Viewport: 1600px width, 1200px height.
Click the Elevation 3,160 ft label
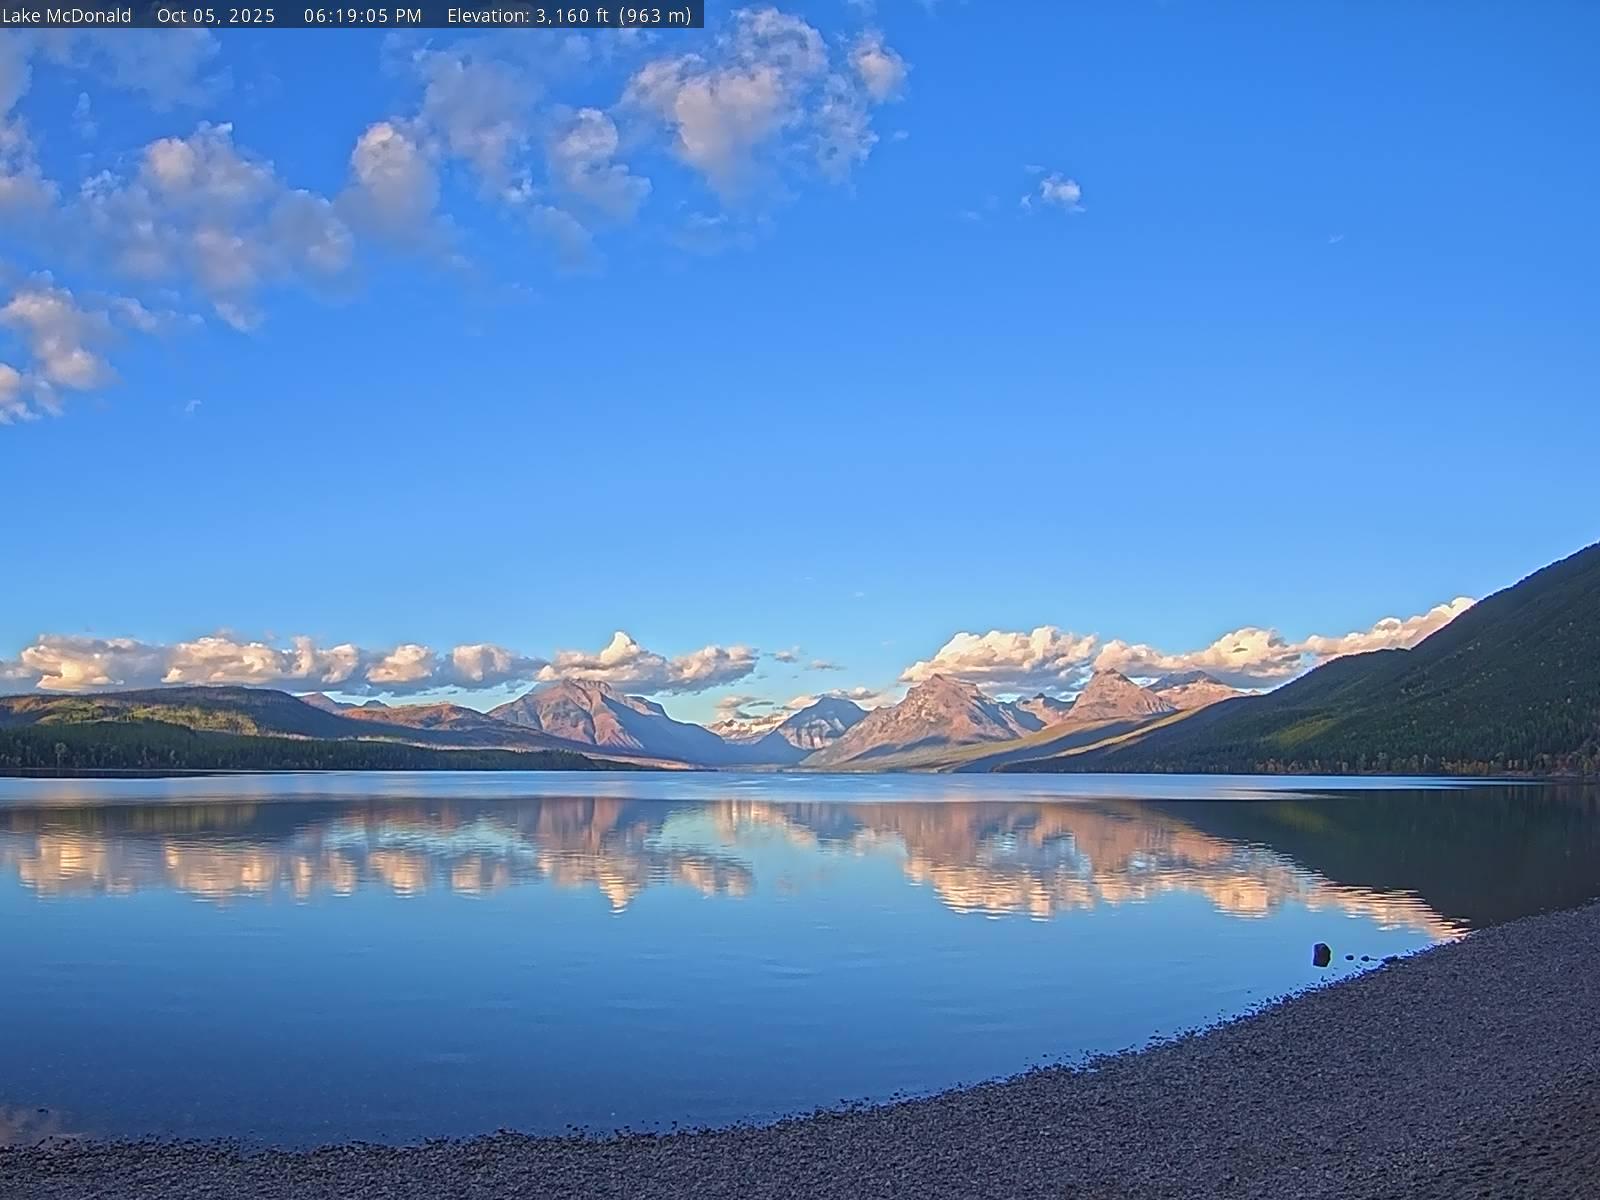tap(530, 15)
